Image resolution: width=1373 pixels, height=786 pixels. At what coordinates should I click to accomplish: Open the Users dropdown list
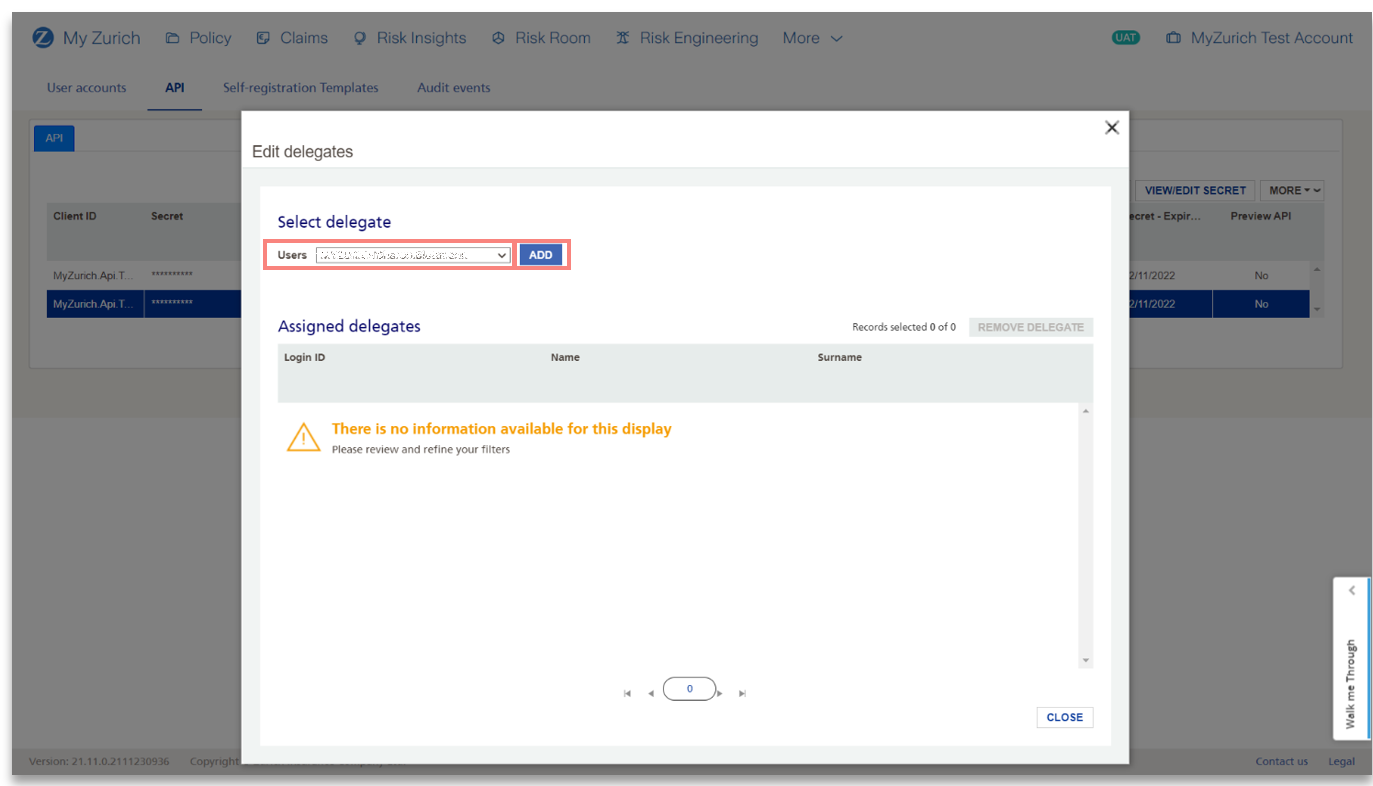click(413, 255)
